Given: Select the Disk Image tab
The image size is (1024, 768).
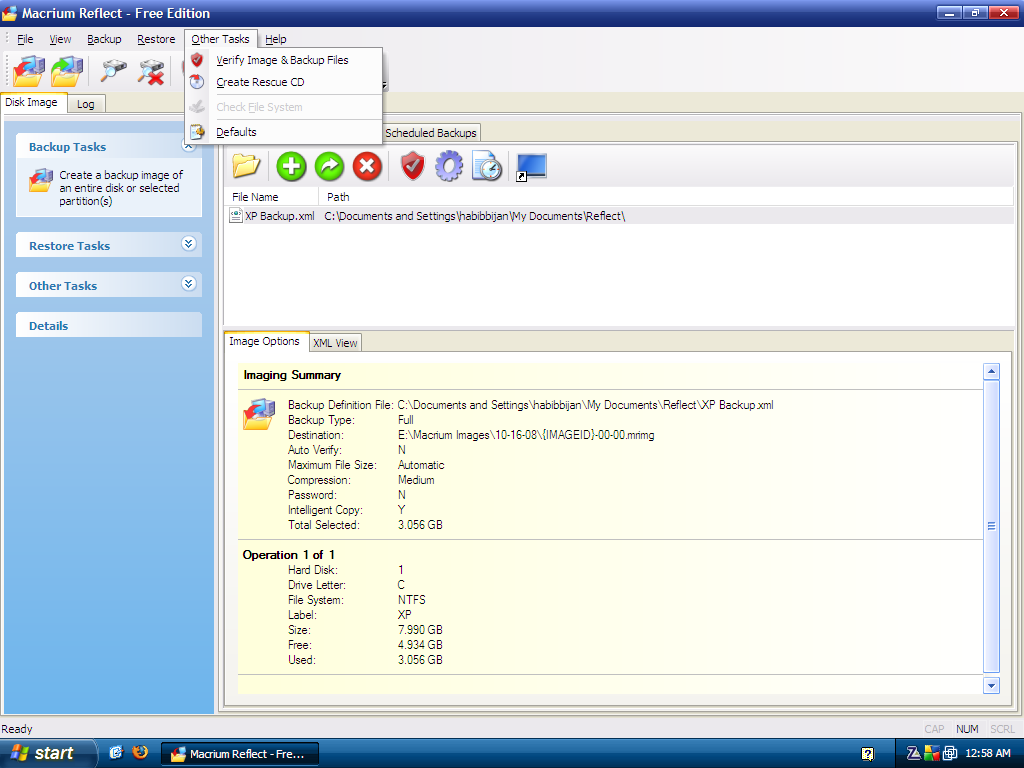Looking at the screenshot, I should 31,103.
